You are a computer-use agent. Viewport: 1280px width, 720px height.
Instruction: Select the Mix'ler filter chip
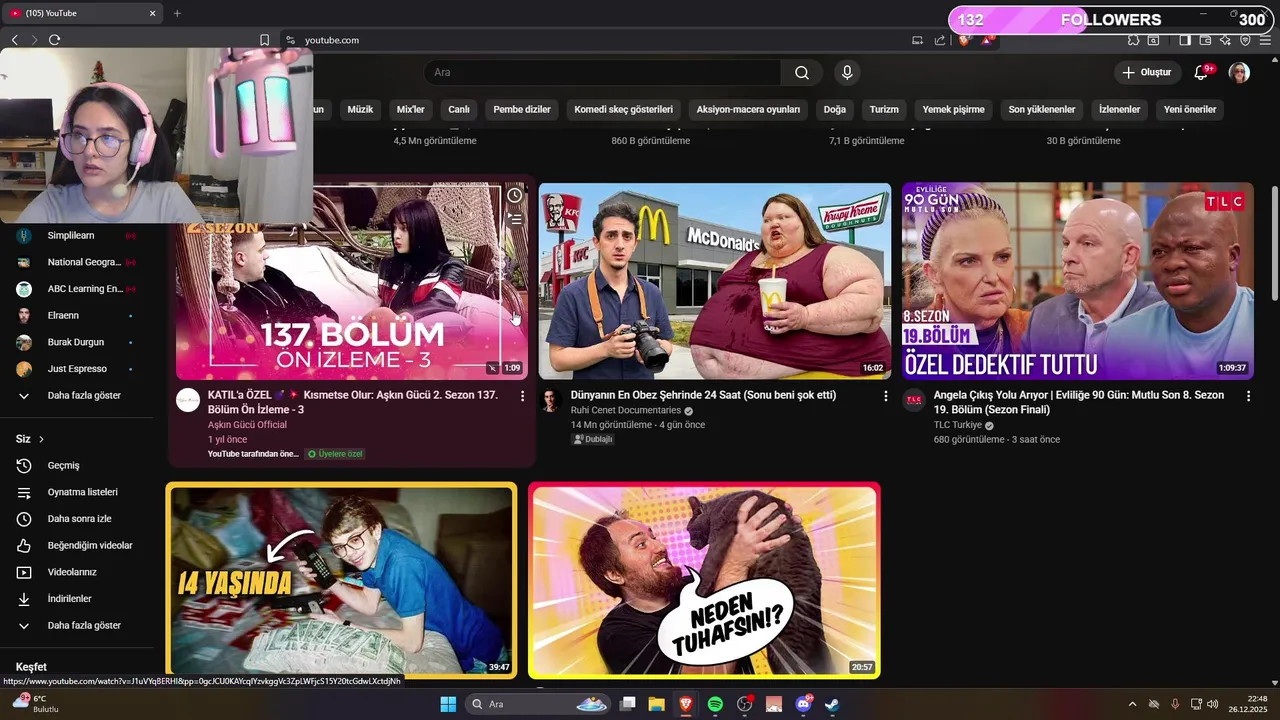click(411, 109)
